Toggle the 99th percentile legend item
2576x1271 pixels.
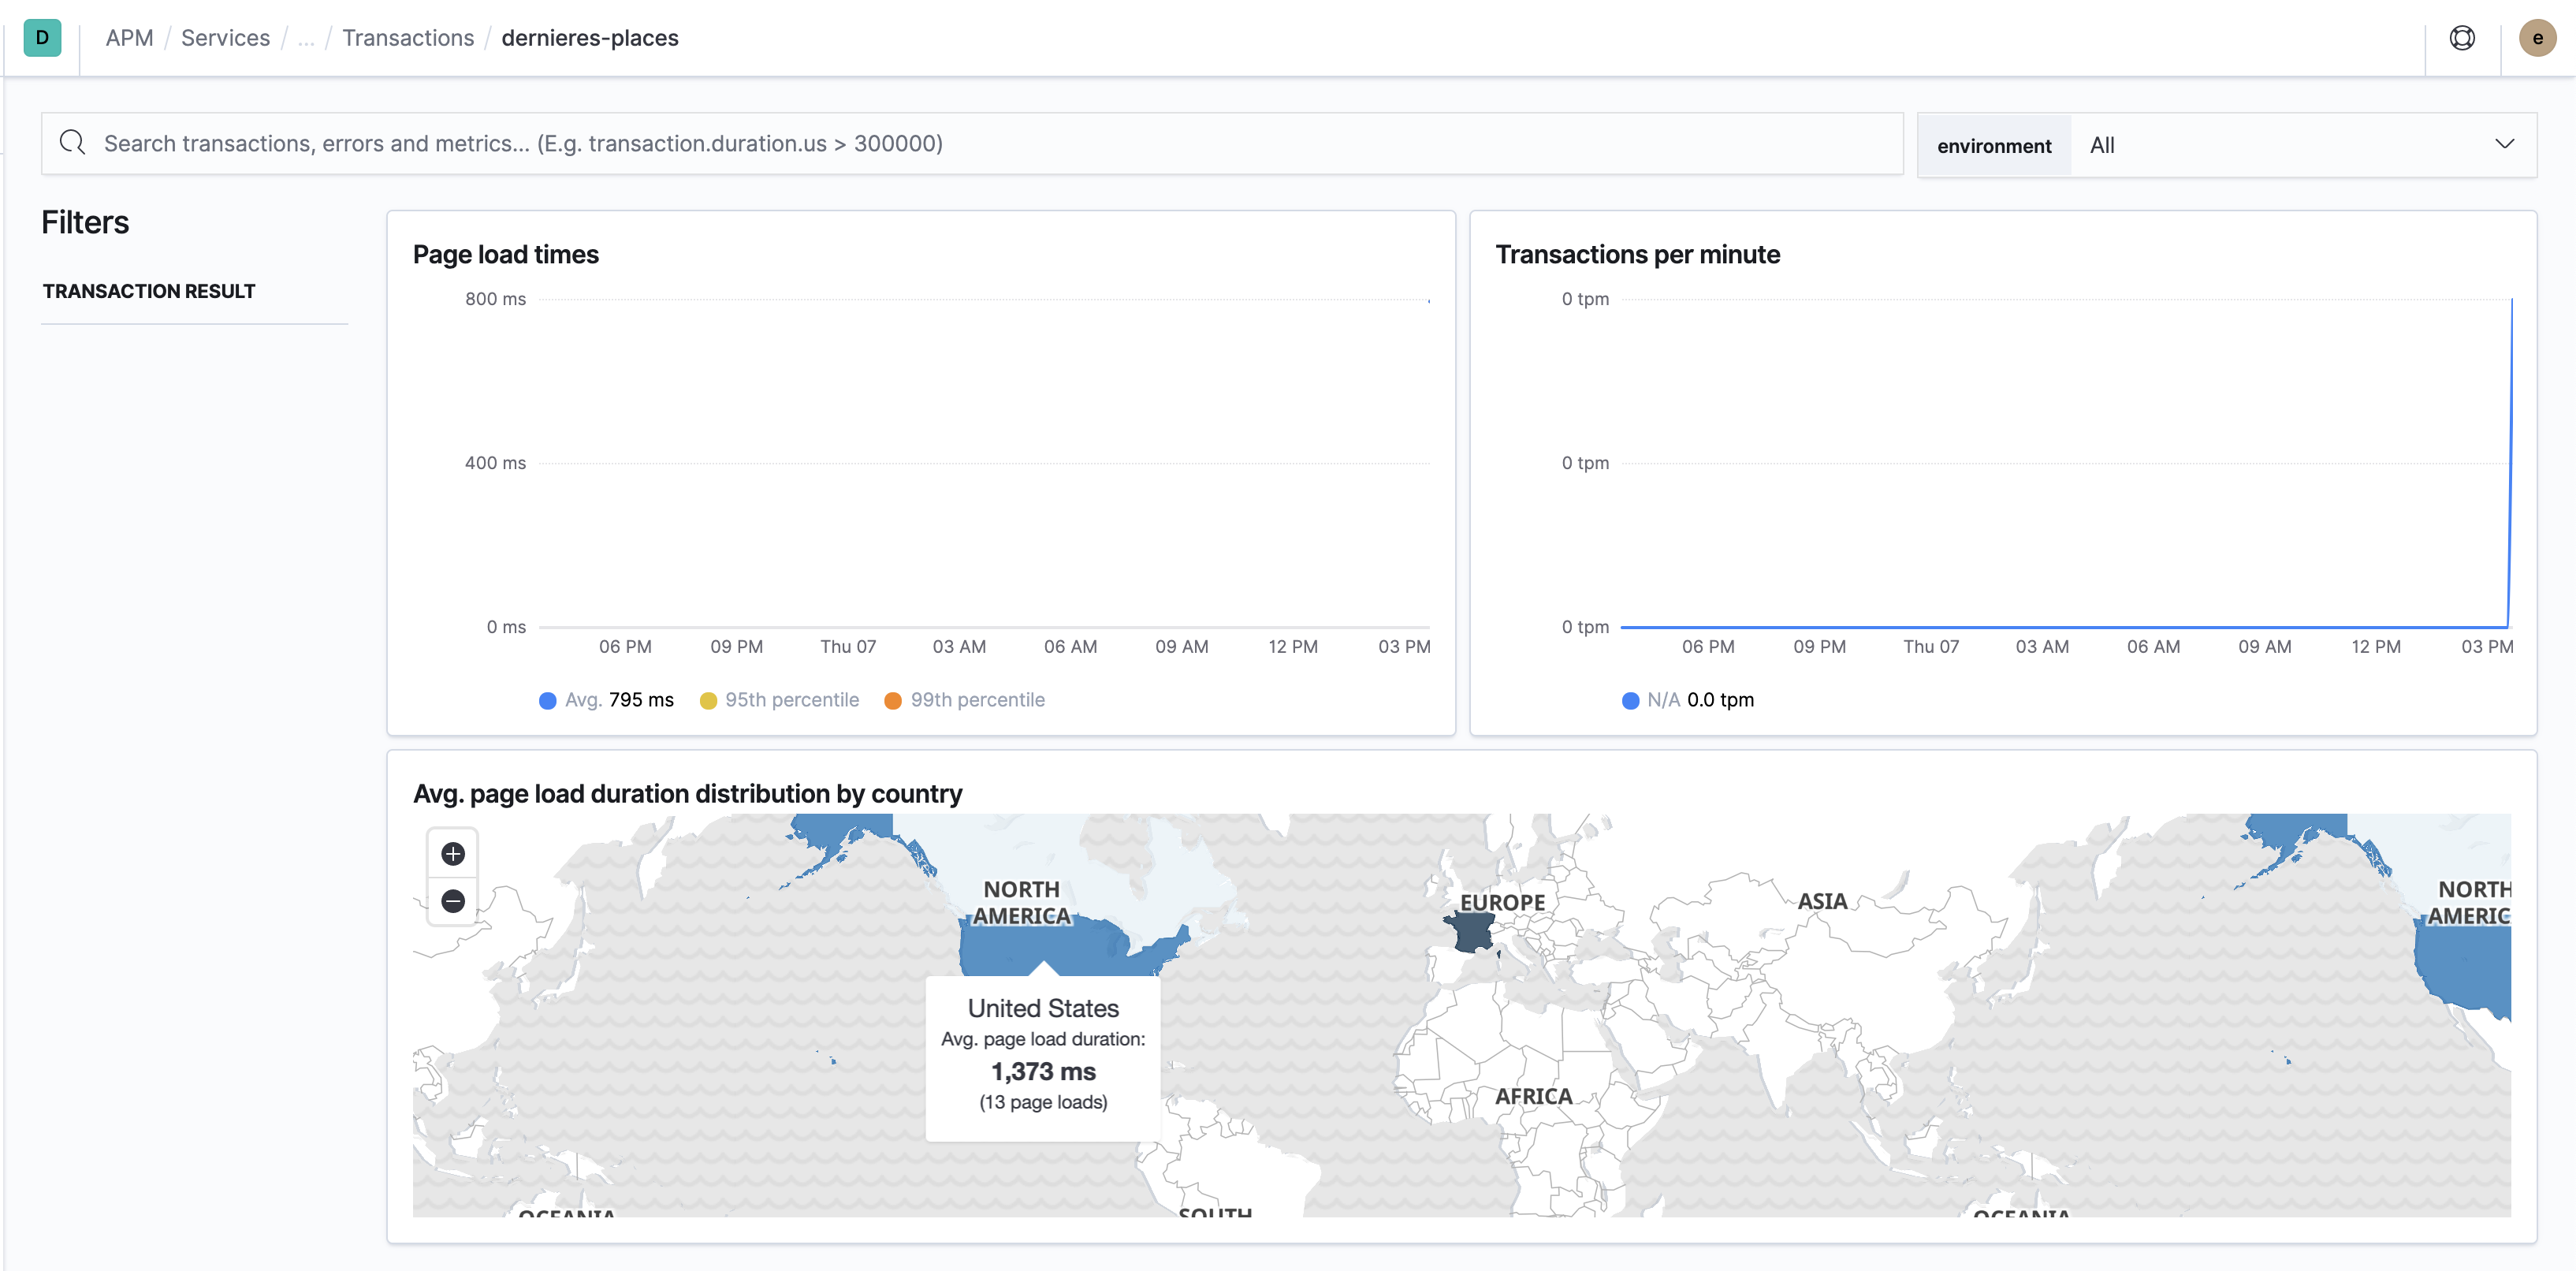pyautogui.click(x=964, y=700)
